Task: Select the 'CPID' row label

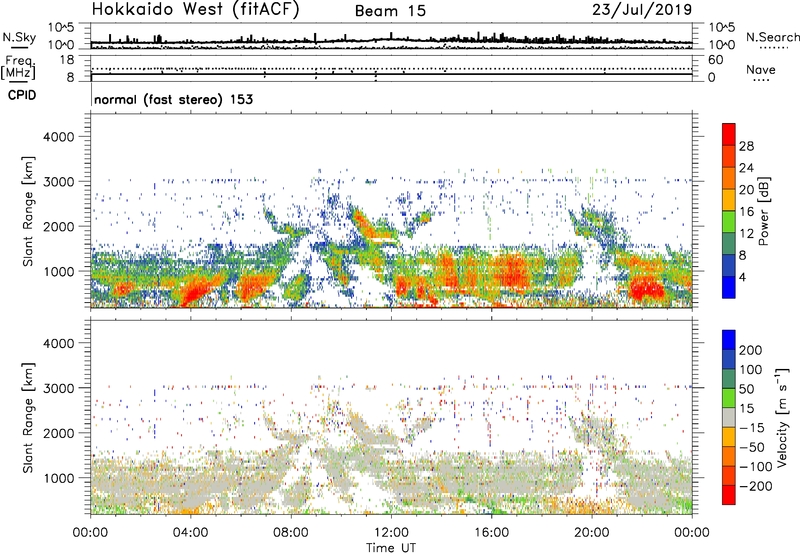Action: [x=22, y=95]
